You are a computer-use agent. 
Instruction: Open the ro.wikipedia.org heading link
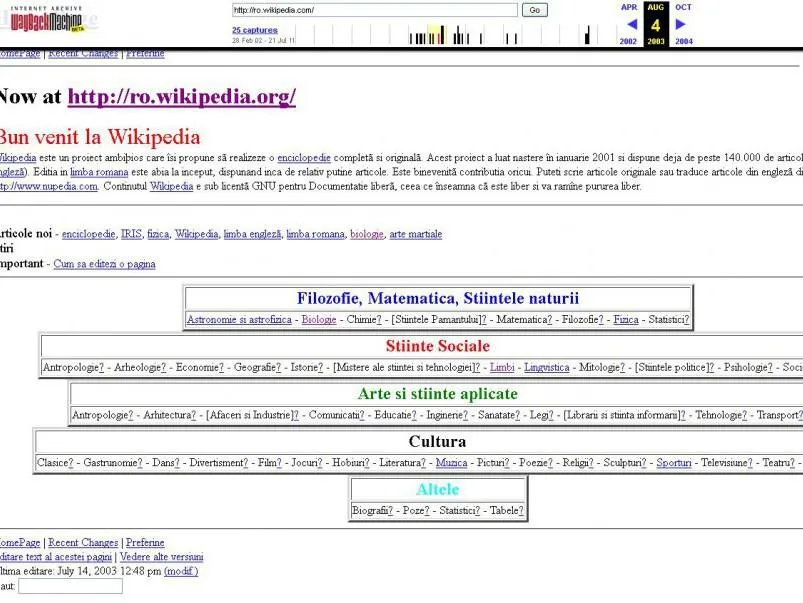pos(181,97)
